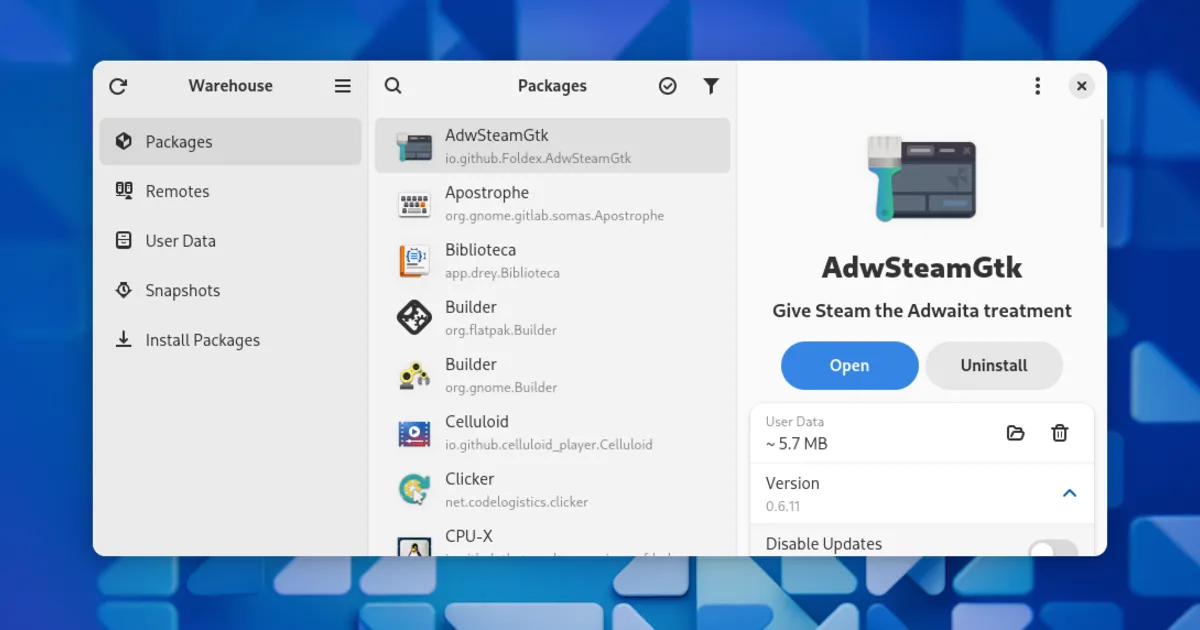Viewport: 1200px width, 630px height.
Task: Click the search packages magnifier icon
Action: (393, 86)
